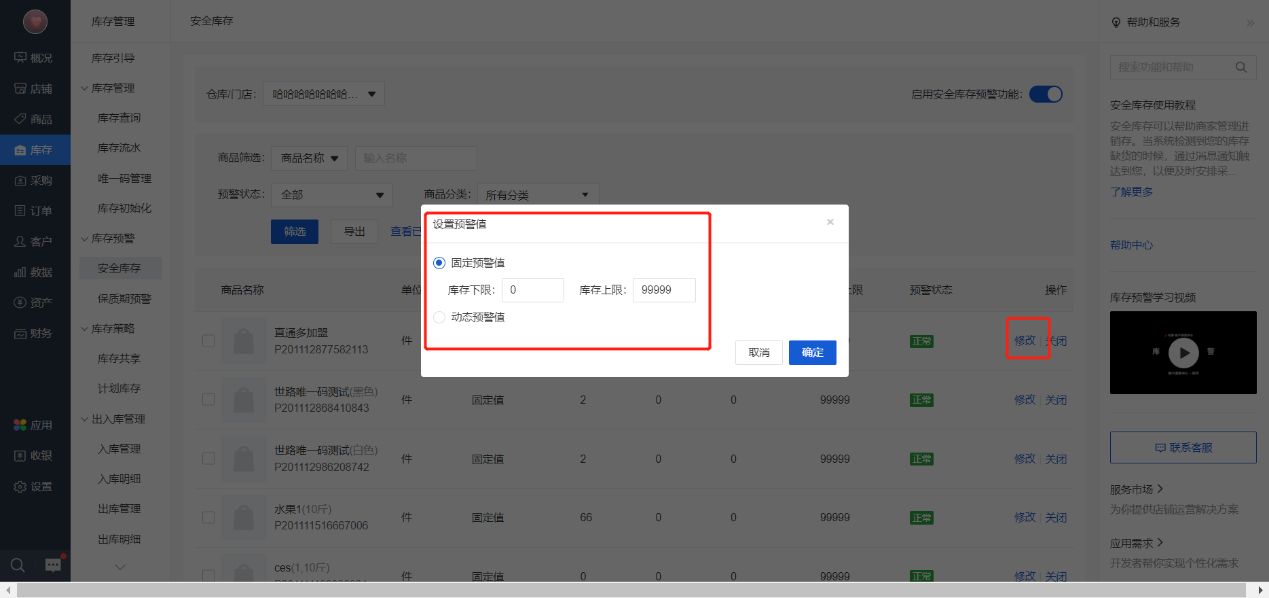This screenshot has width=1269, height=598.
Task: Open 资产 assets section
Action: pyautogui.click(x=34, y=302)
